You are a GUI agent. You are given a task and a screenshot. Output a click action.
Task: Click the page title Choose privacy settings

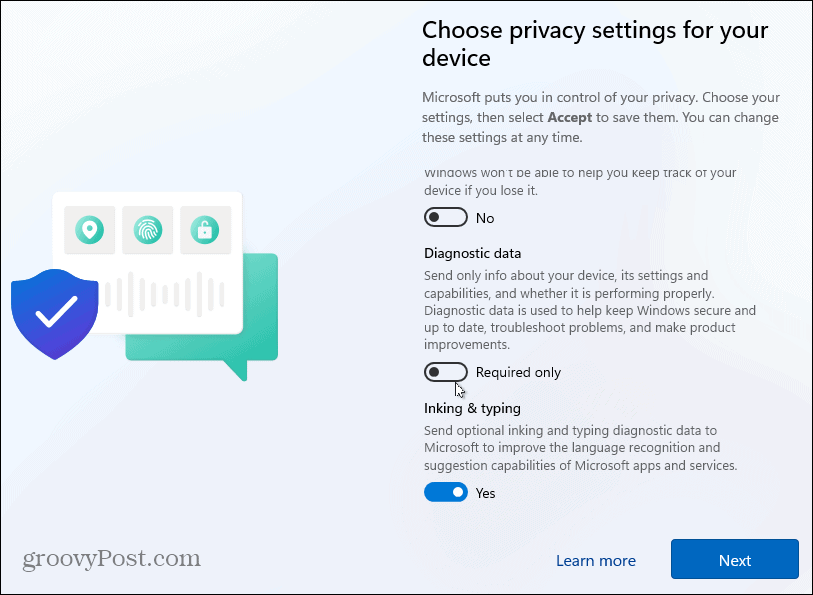[594, 43]
